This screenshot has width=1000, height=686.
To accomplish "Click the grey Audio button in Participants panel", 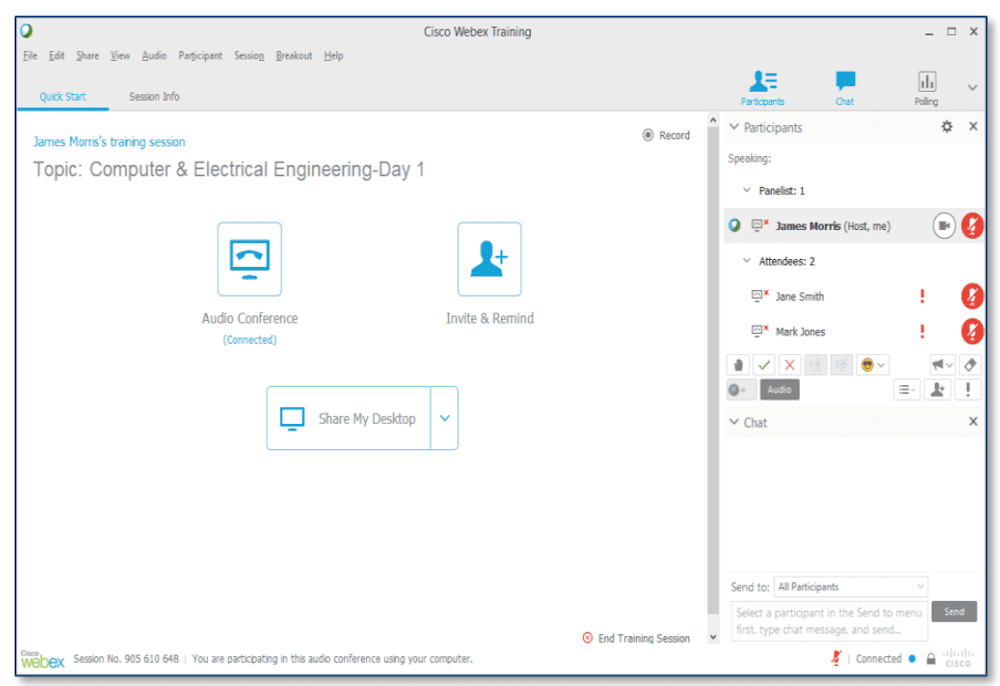I will [x=779, y=390].
